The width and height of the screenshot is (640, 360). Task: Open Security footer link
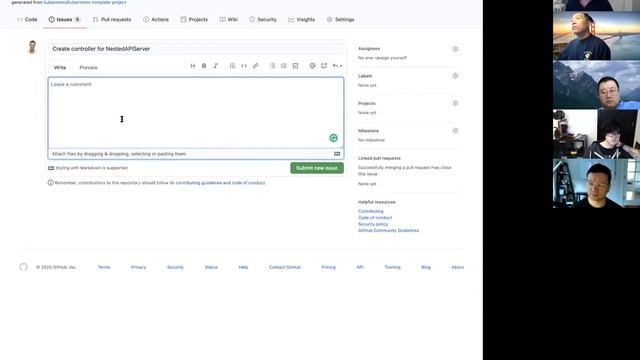click(x=175, y=267)
